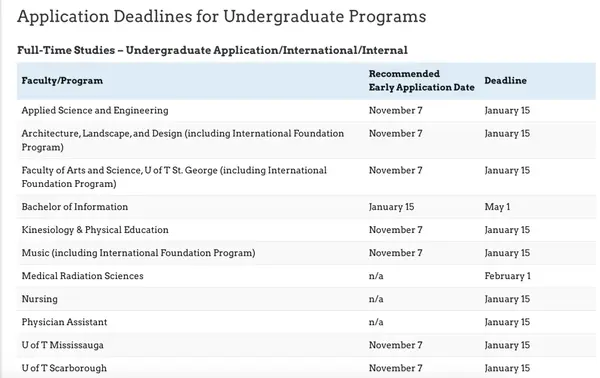The height and width of the screenshot is (378, 600).
Task: Click Architecture, Landscape, and Design program text
Action: pyautogui.click(x=183, y=140)
